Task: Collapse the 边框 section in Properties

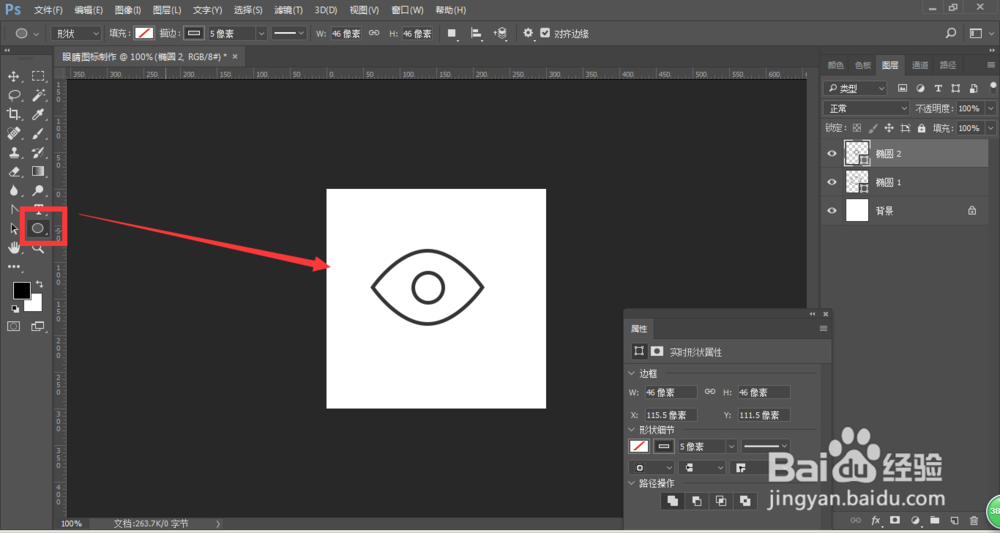Action: (x=632, y=374)
